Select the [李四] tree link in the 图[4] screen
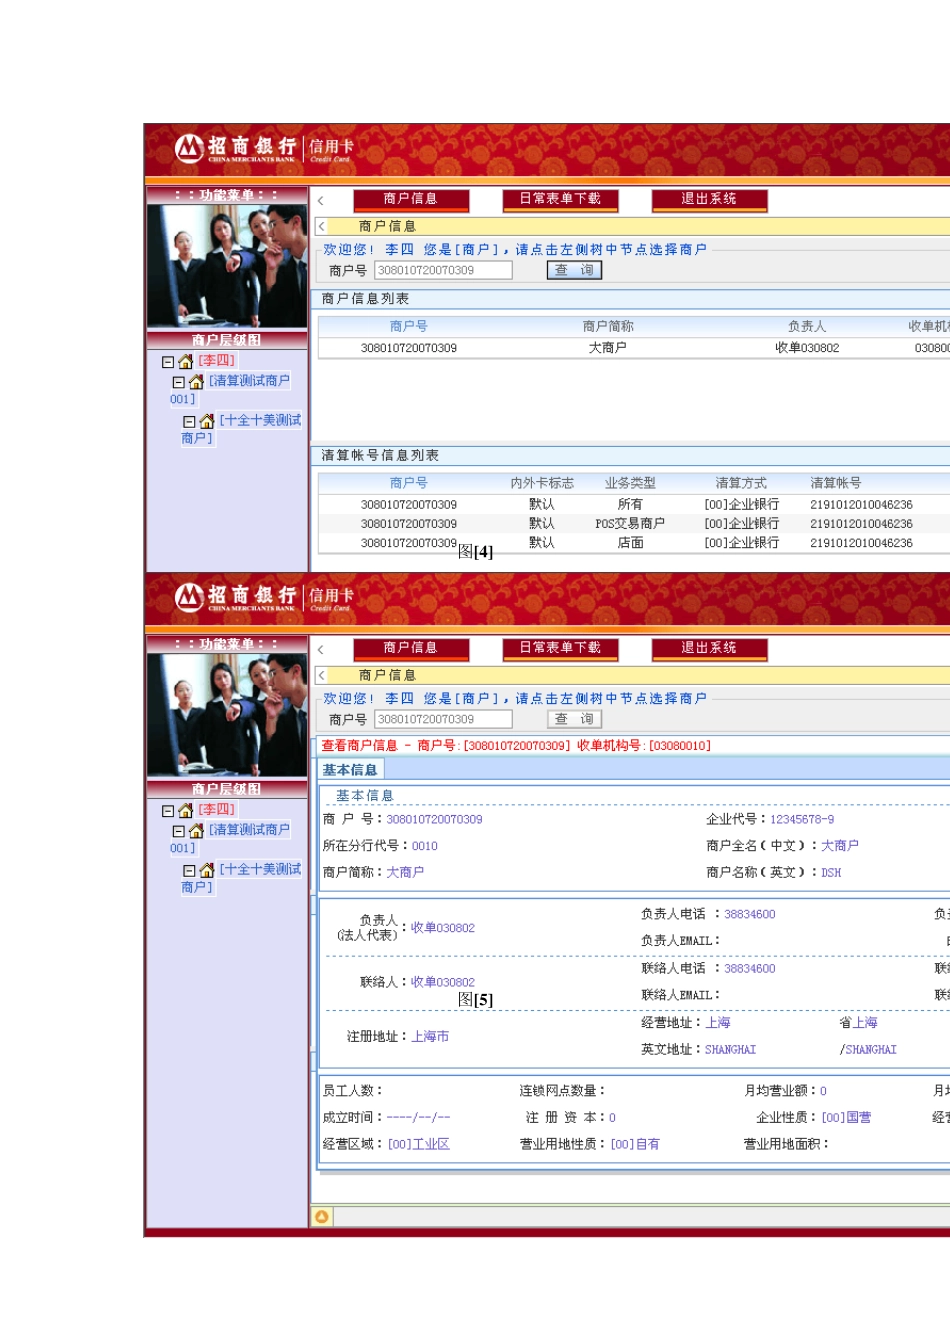This screenshot has width=950, height=1344. click(216, 361)
